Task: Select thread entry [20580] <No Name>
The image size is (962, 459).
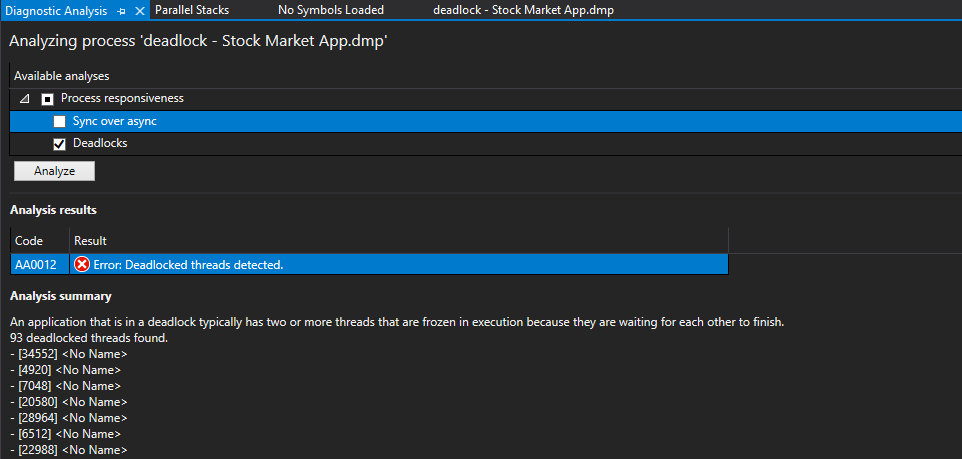Action: 69,402
